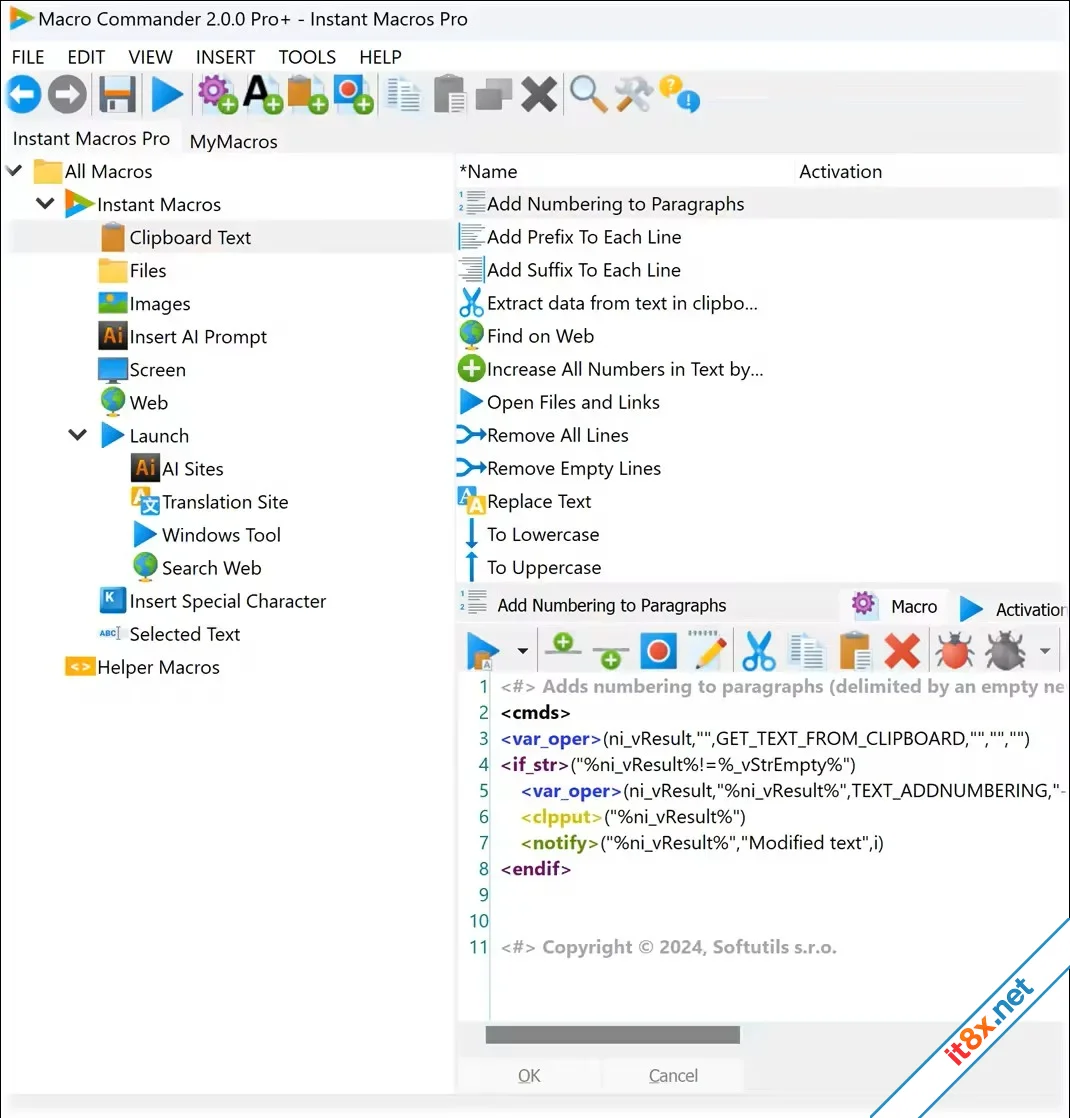Open the Macro tab in the editor panel
Screen dimensions: 1070x1118
tap(895, 607)
